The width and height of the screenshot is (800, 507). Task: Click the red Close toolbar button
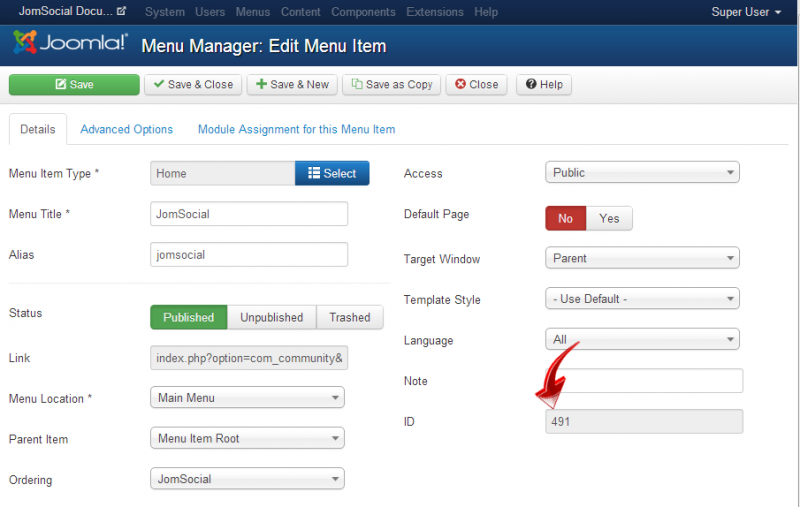pyautogui.click(x=477, y=85)
